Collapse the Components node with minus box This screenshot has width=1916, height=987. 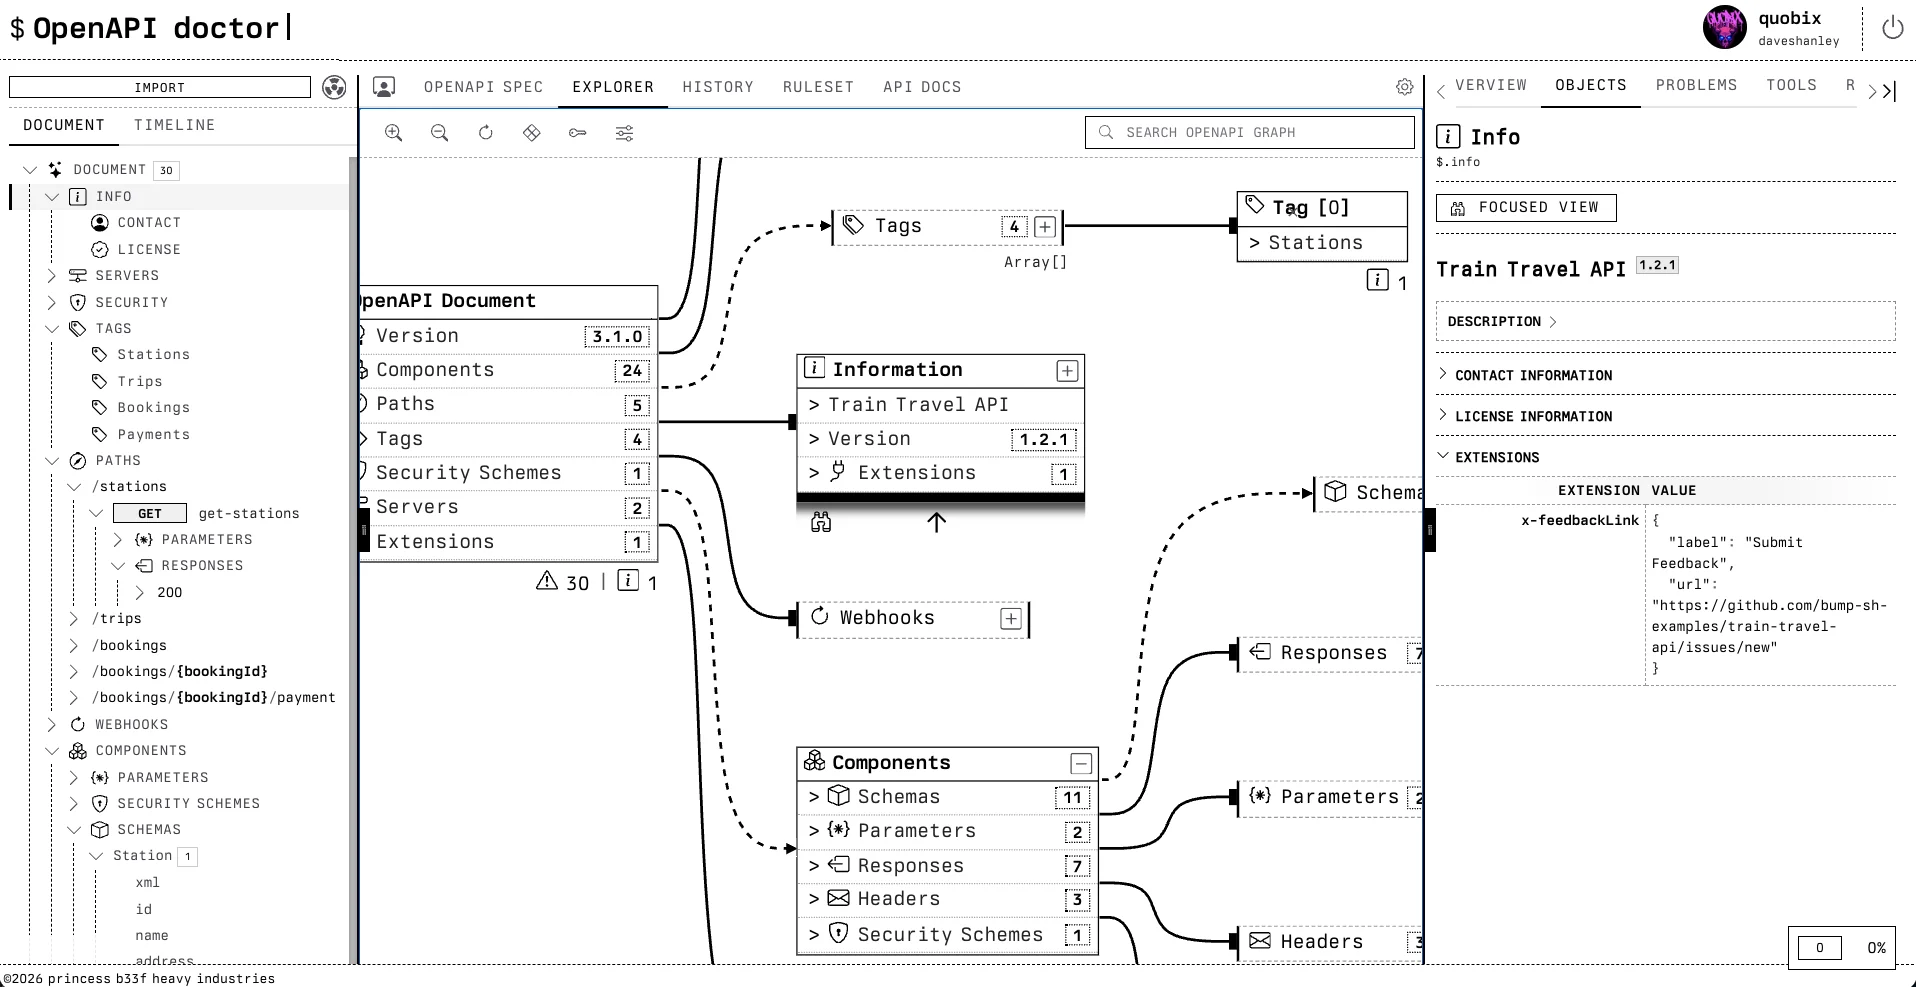(x=1081, y=764)
